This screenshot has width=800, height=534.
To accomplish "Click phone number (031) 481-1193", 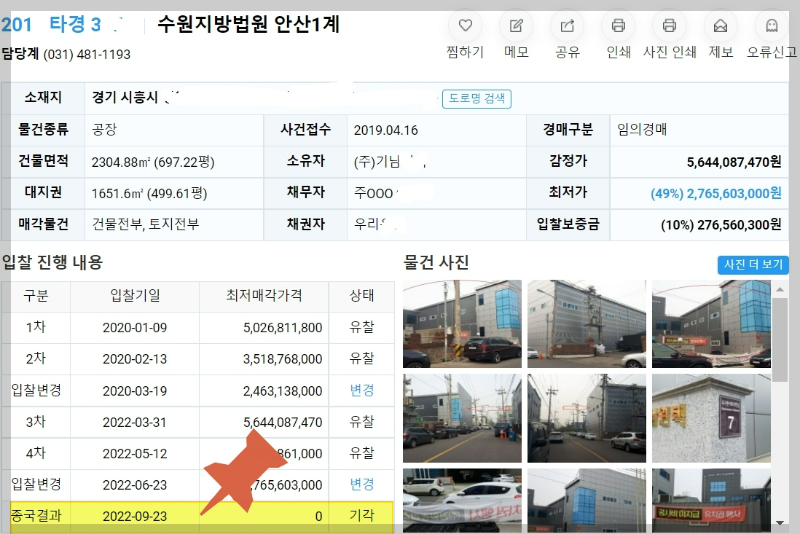I will click(x=87, y=55).
